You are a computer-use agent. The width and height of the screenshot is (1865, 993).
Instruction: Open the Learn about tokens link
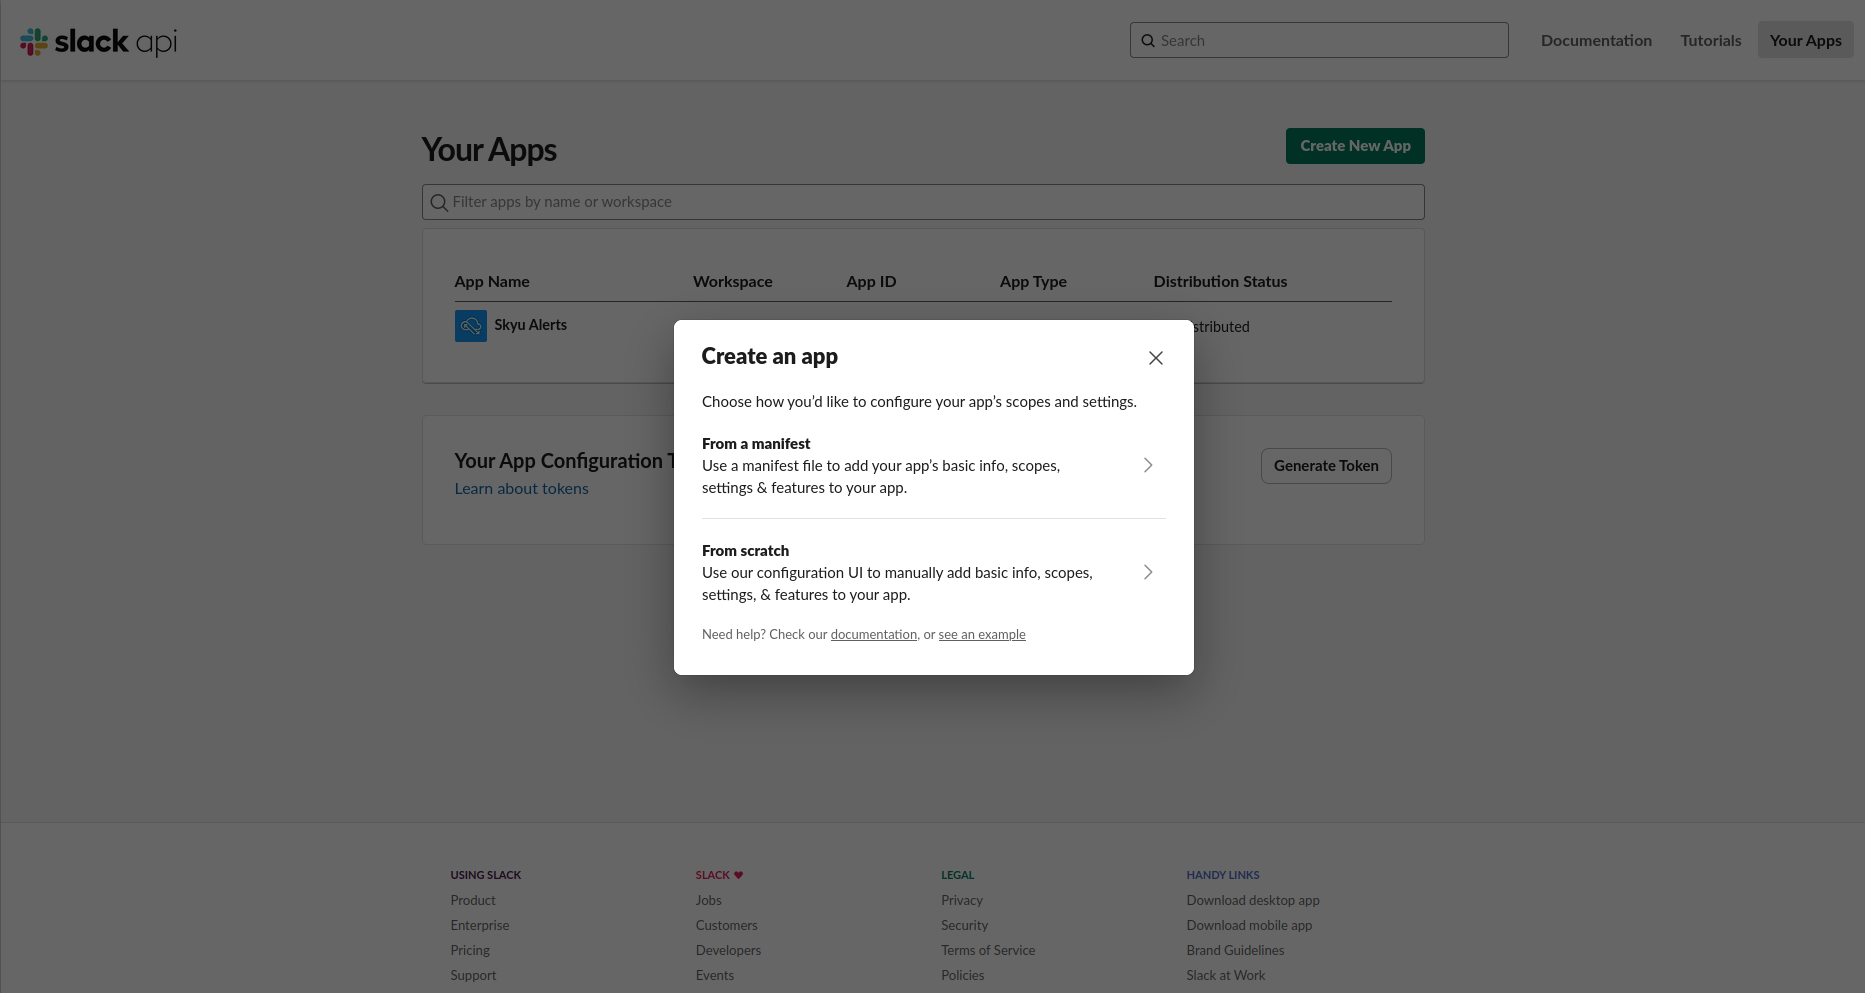(521, 488)
